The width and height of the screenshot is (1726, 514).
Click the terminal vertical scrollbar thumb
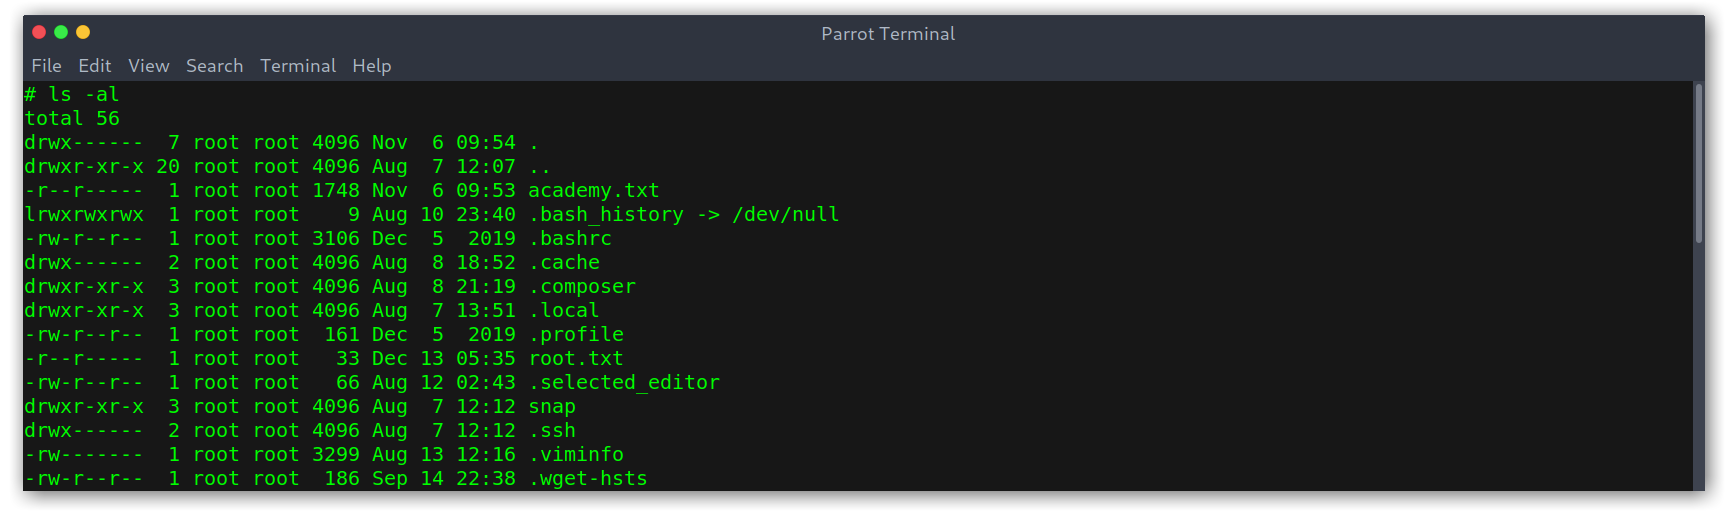point(1698,163)
